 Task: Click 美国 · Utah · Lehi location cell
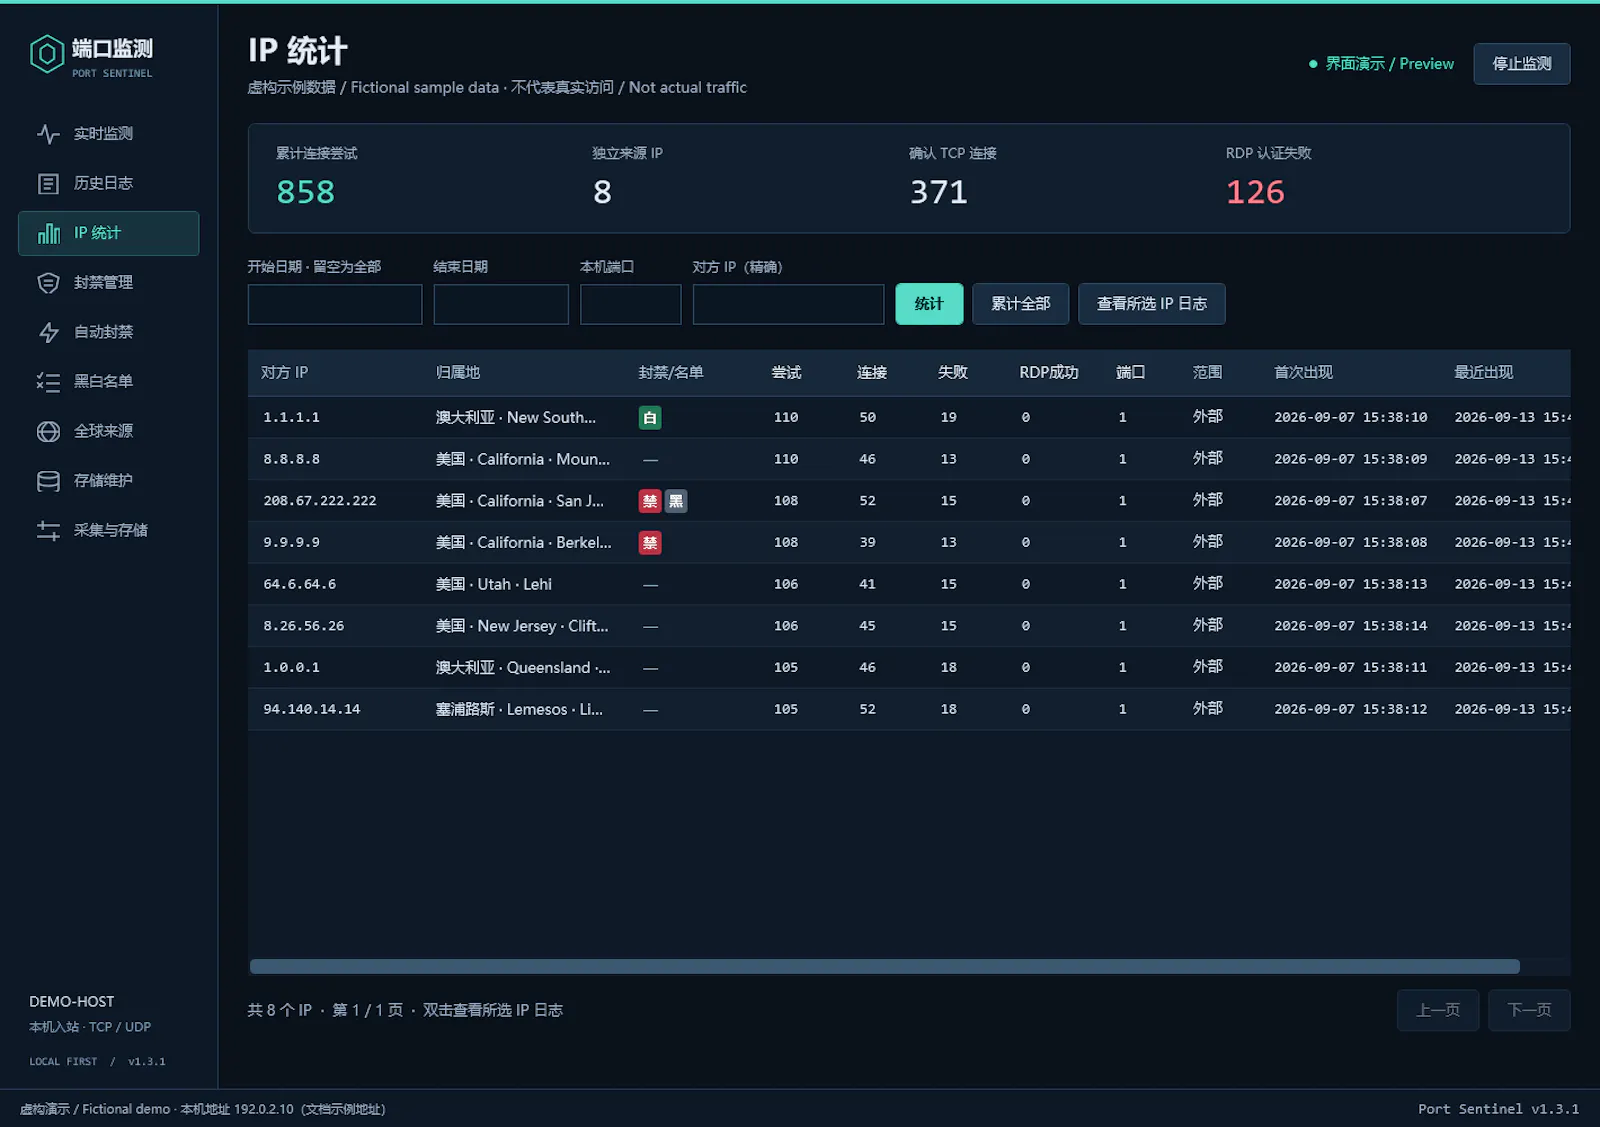(x=494, y=584)
